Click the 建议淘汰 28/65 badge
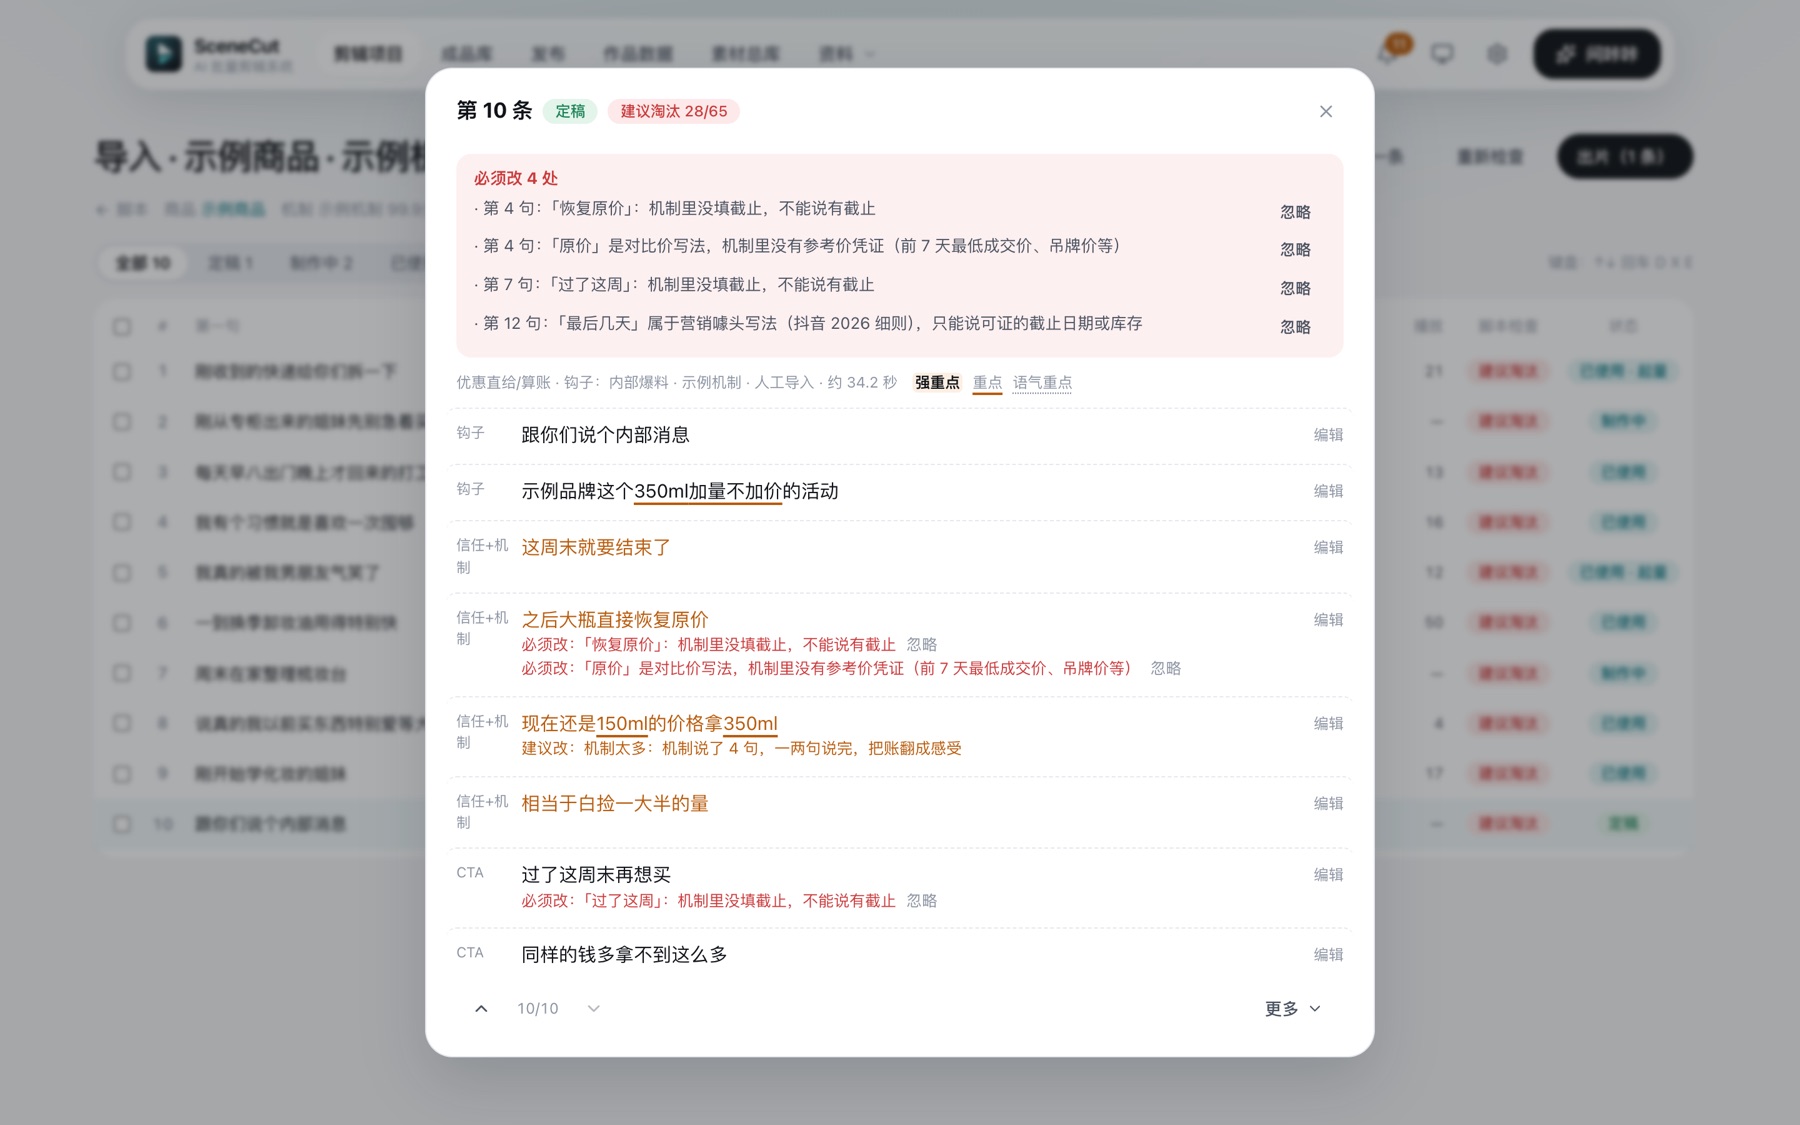This screenshot has height=1125, width=1800. tap(674, 111)
